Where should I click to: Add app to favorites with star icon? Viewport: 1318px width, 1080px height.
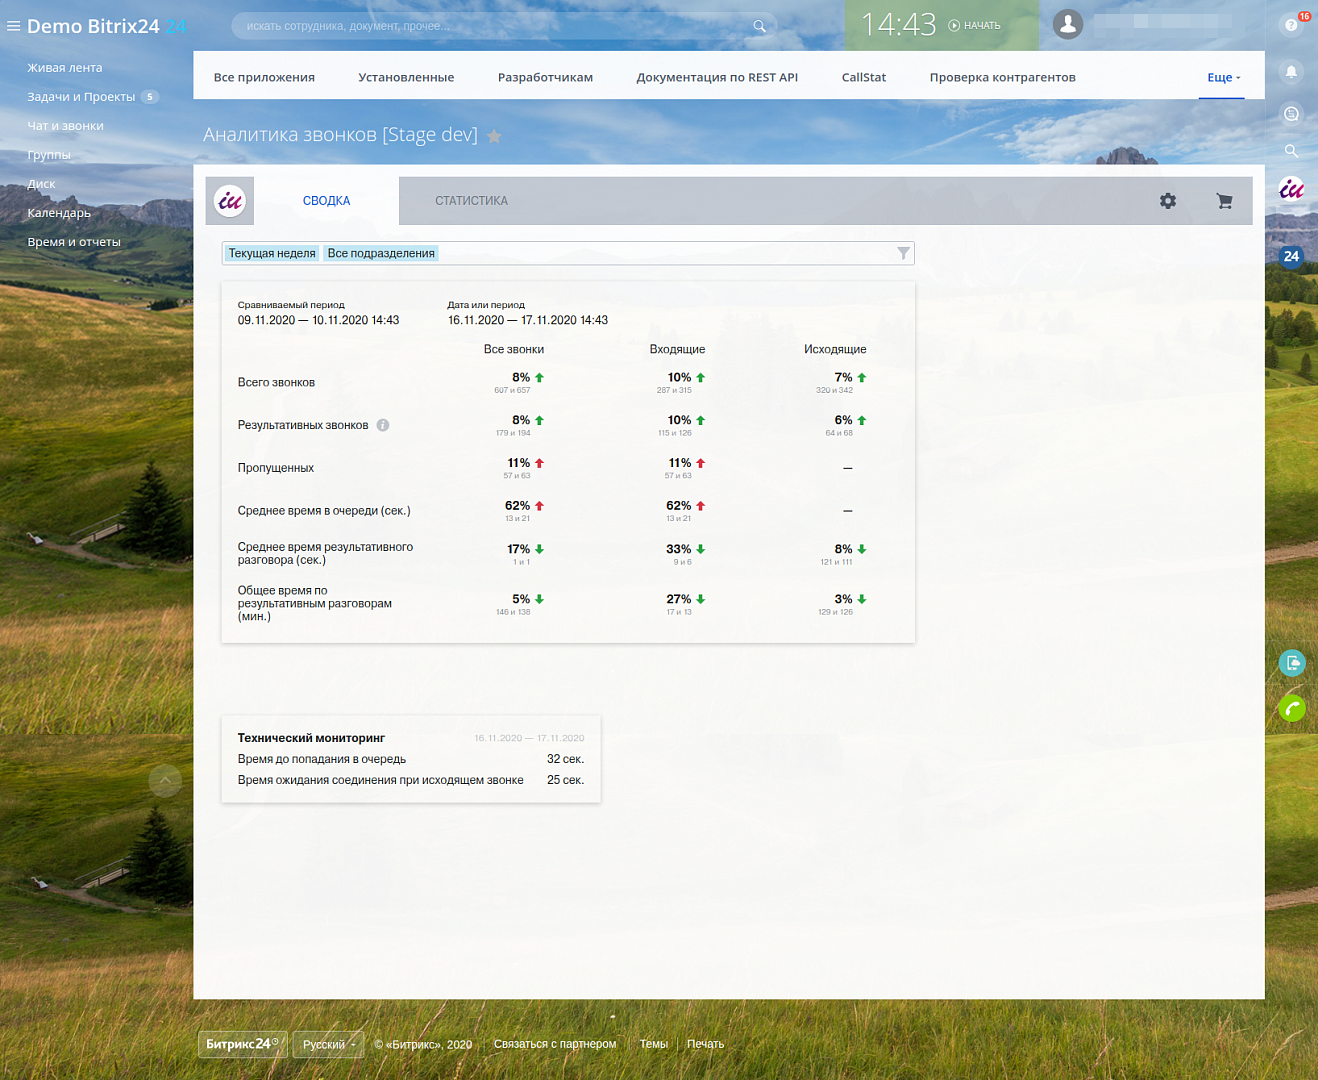(x=494, y=136)
